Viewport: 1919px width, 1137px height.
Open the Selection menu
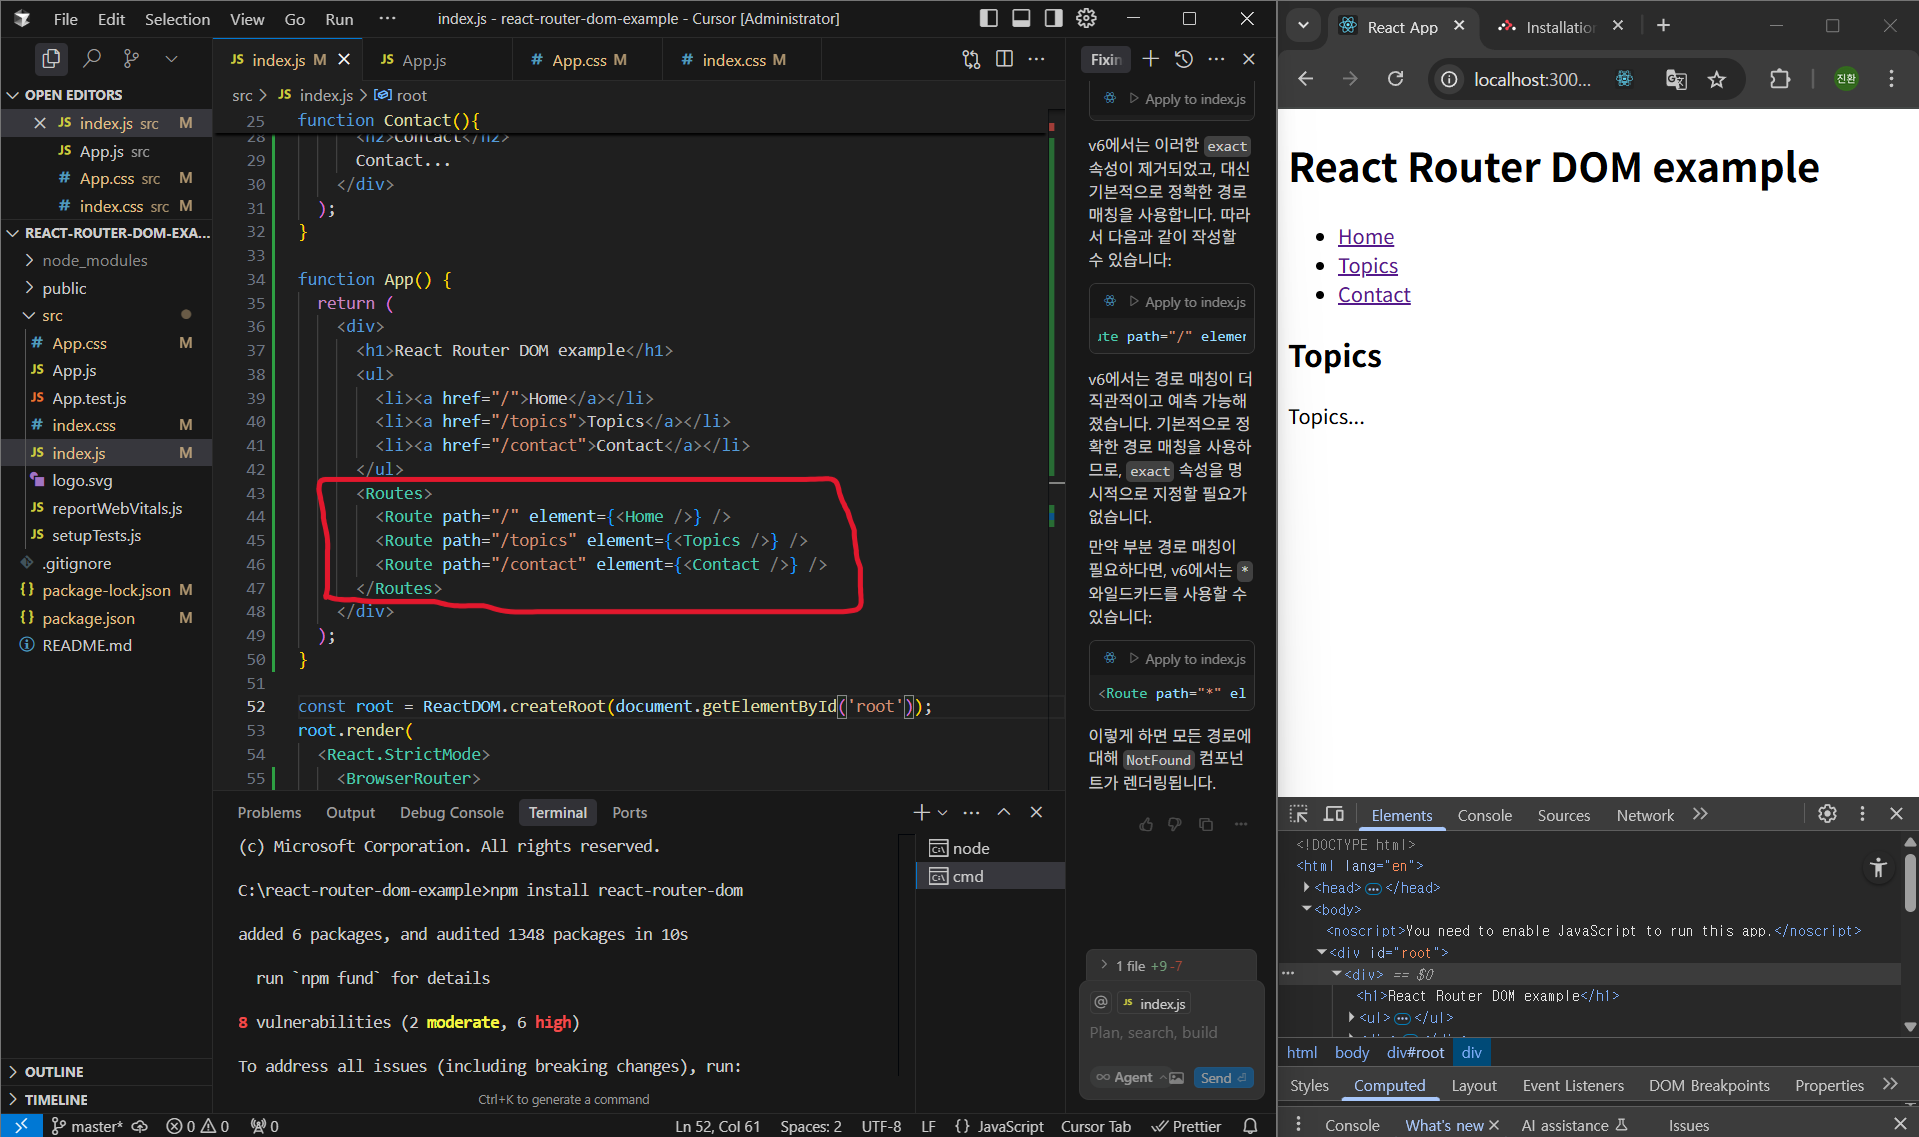(x=177, y=19)
